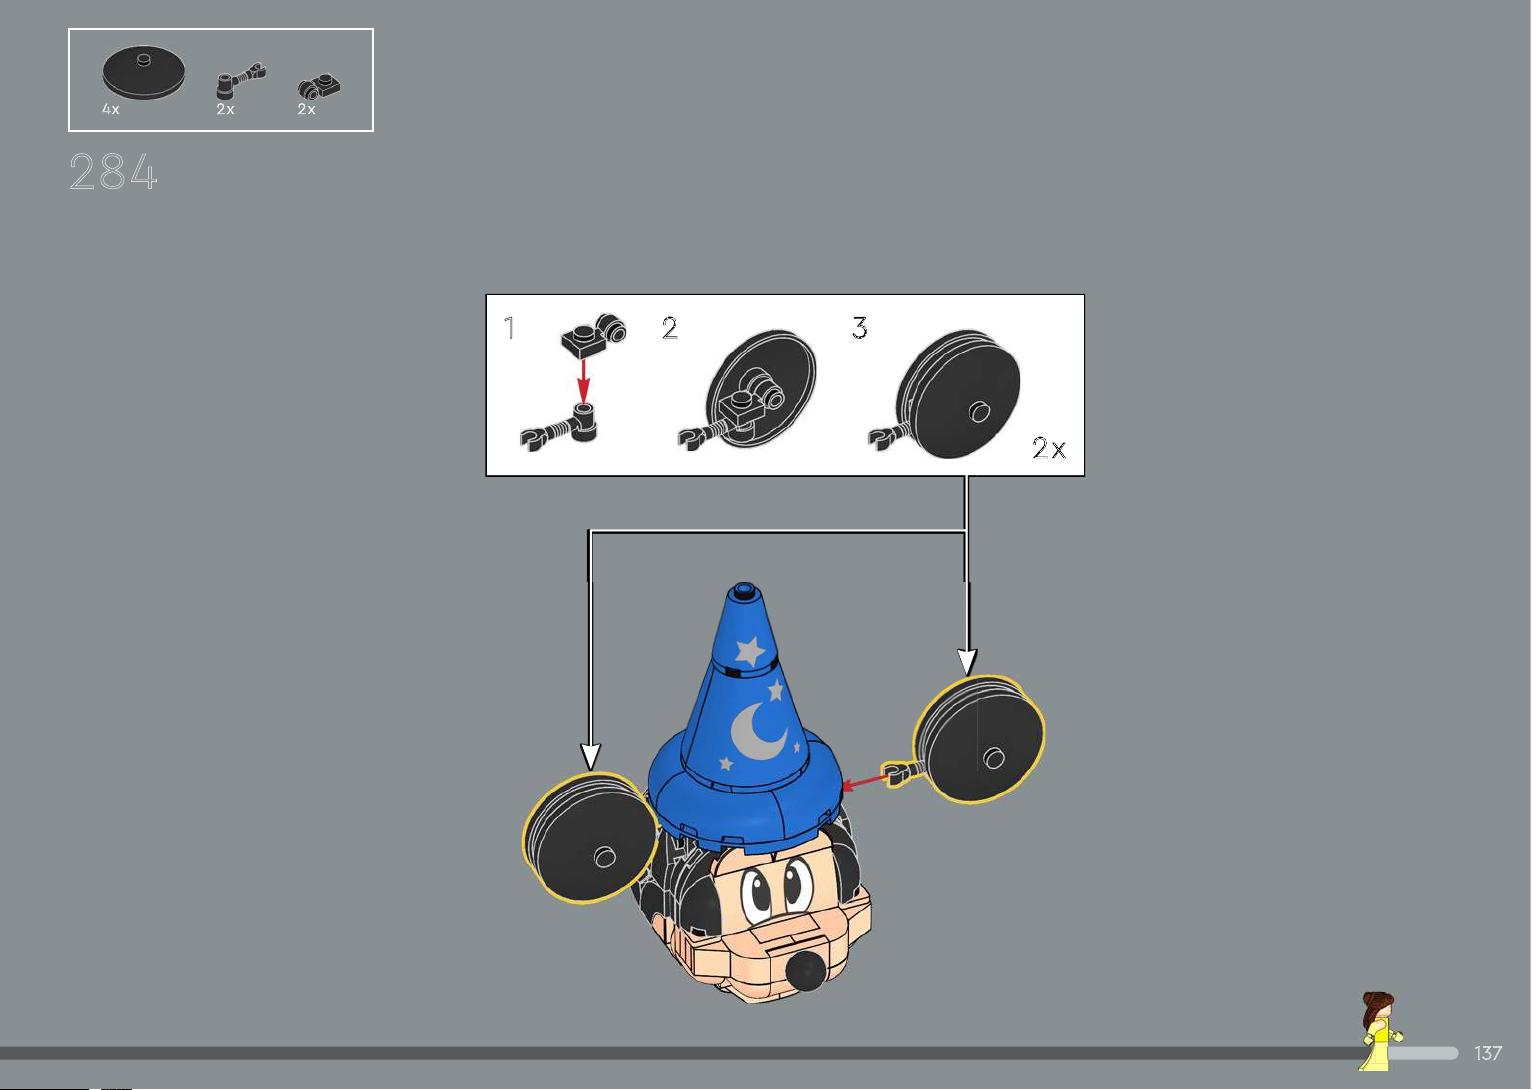The height and width of the screenshot is (1090, 1532).
Task: Click the finished ear in sub-step 3
Action: pos(945,395)
